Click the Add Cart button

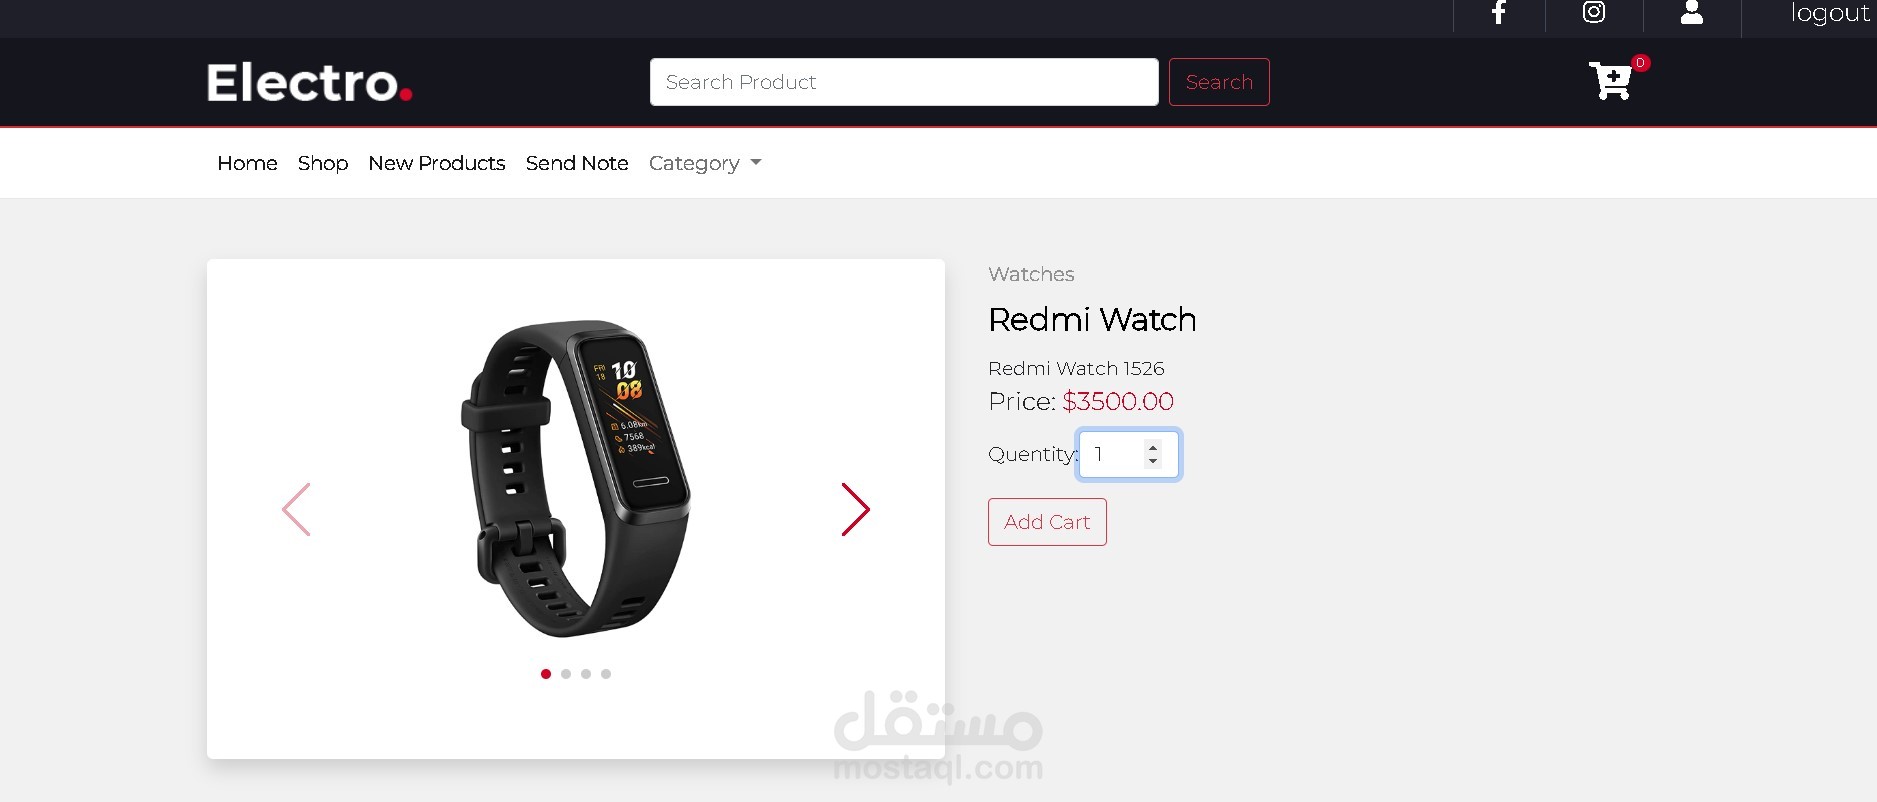tap(1047, 522)
